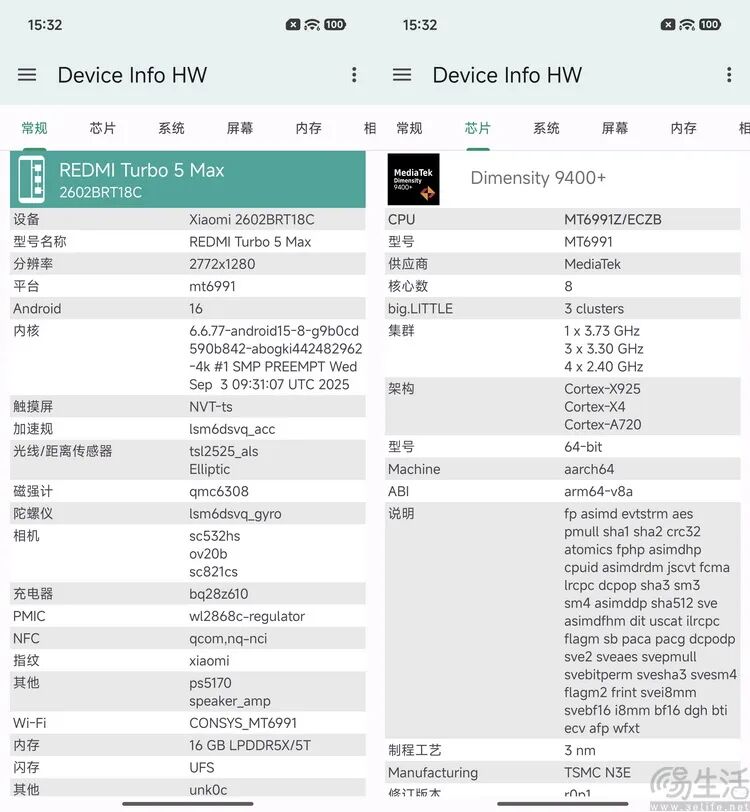This screenshot has width=750, height=812.
Task: Tap the sc532hs camera entry
Action: 215,536
